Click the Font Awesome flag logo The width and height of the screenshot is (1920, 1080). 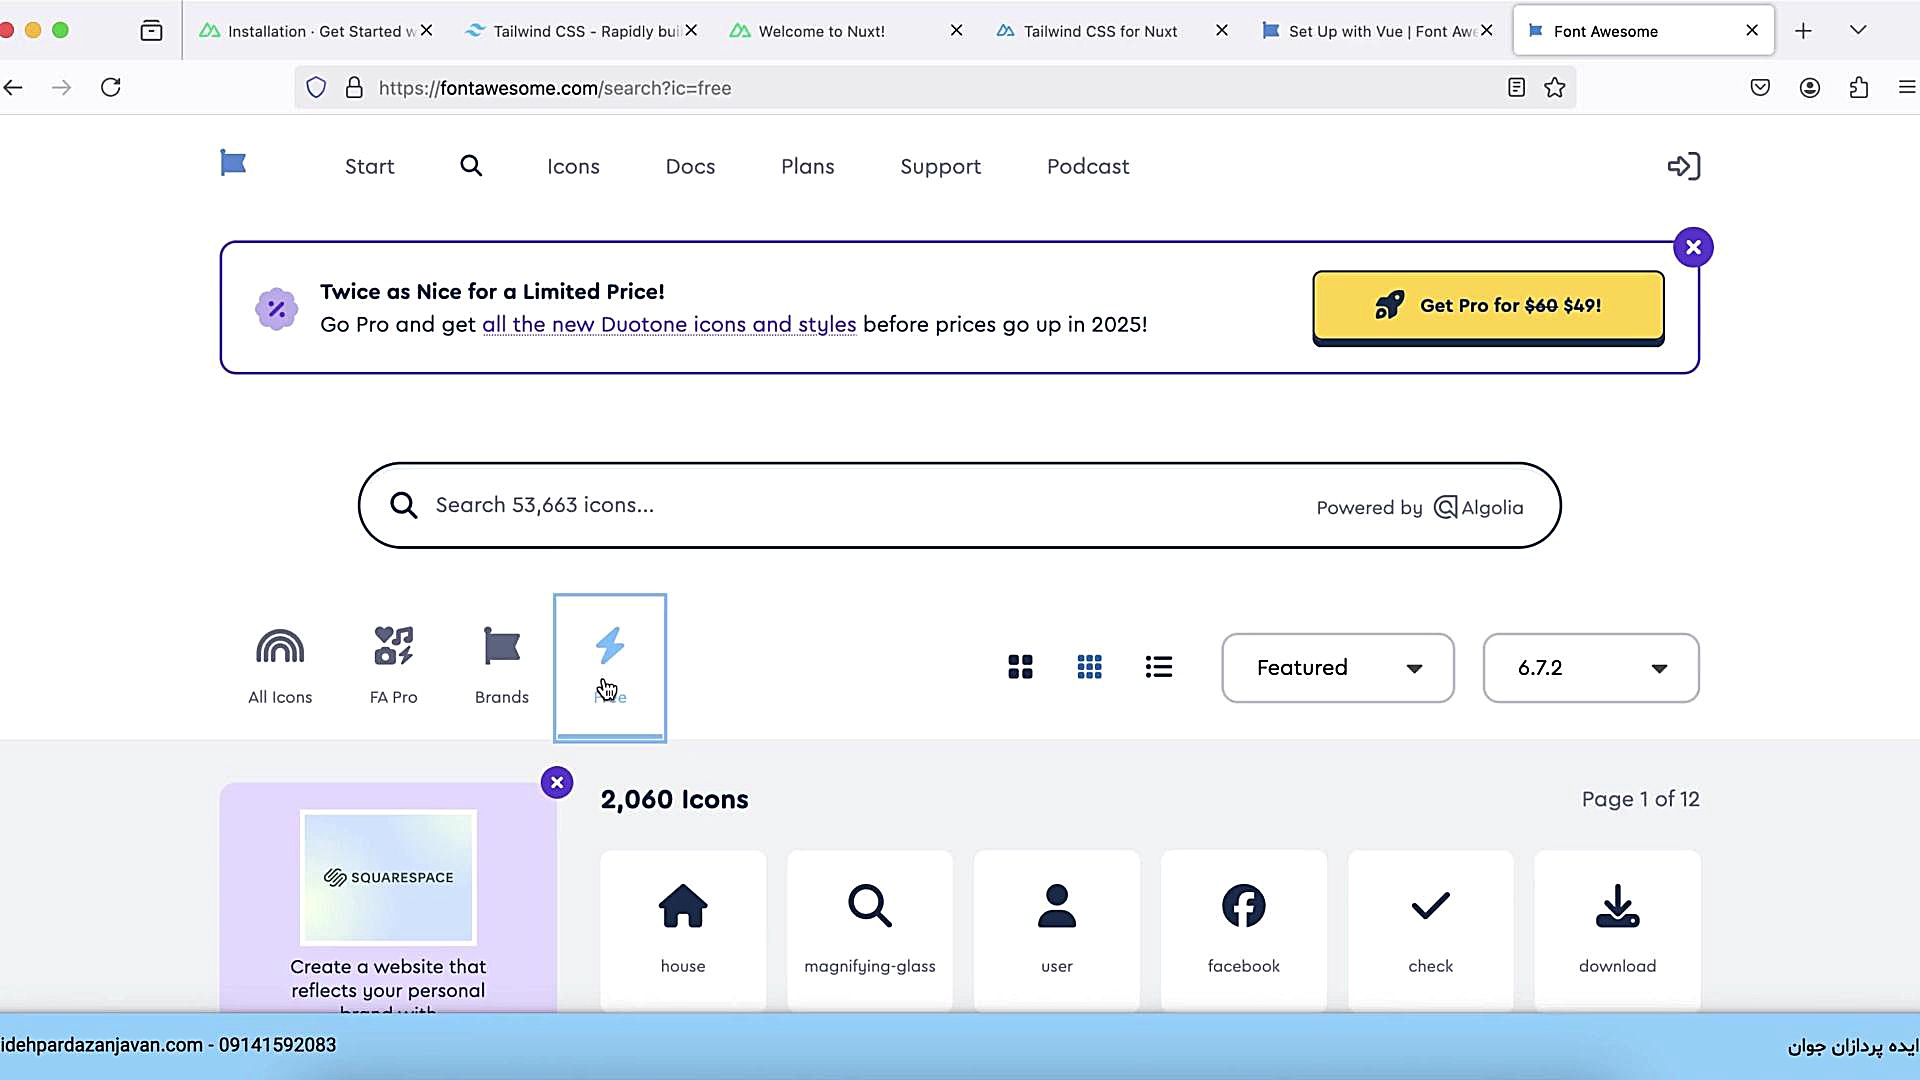click(233, 163)
